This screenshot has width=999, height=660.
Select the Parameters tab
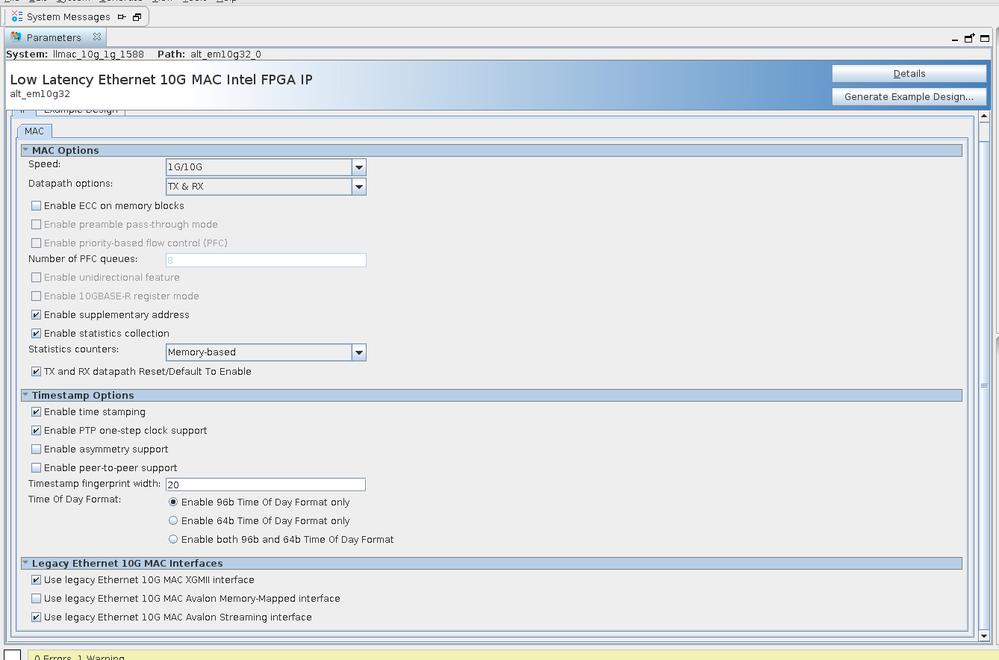pyautogui.click(x=54, y=37)
